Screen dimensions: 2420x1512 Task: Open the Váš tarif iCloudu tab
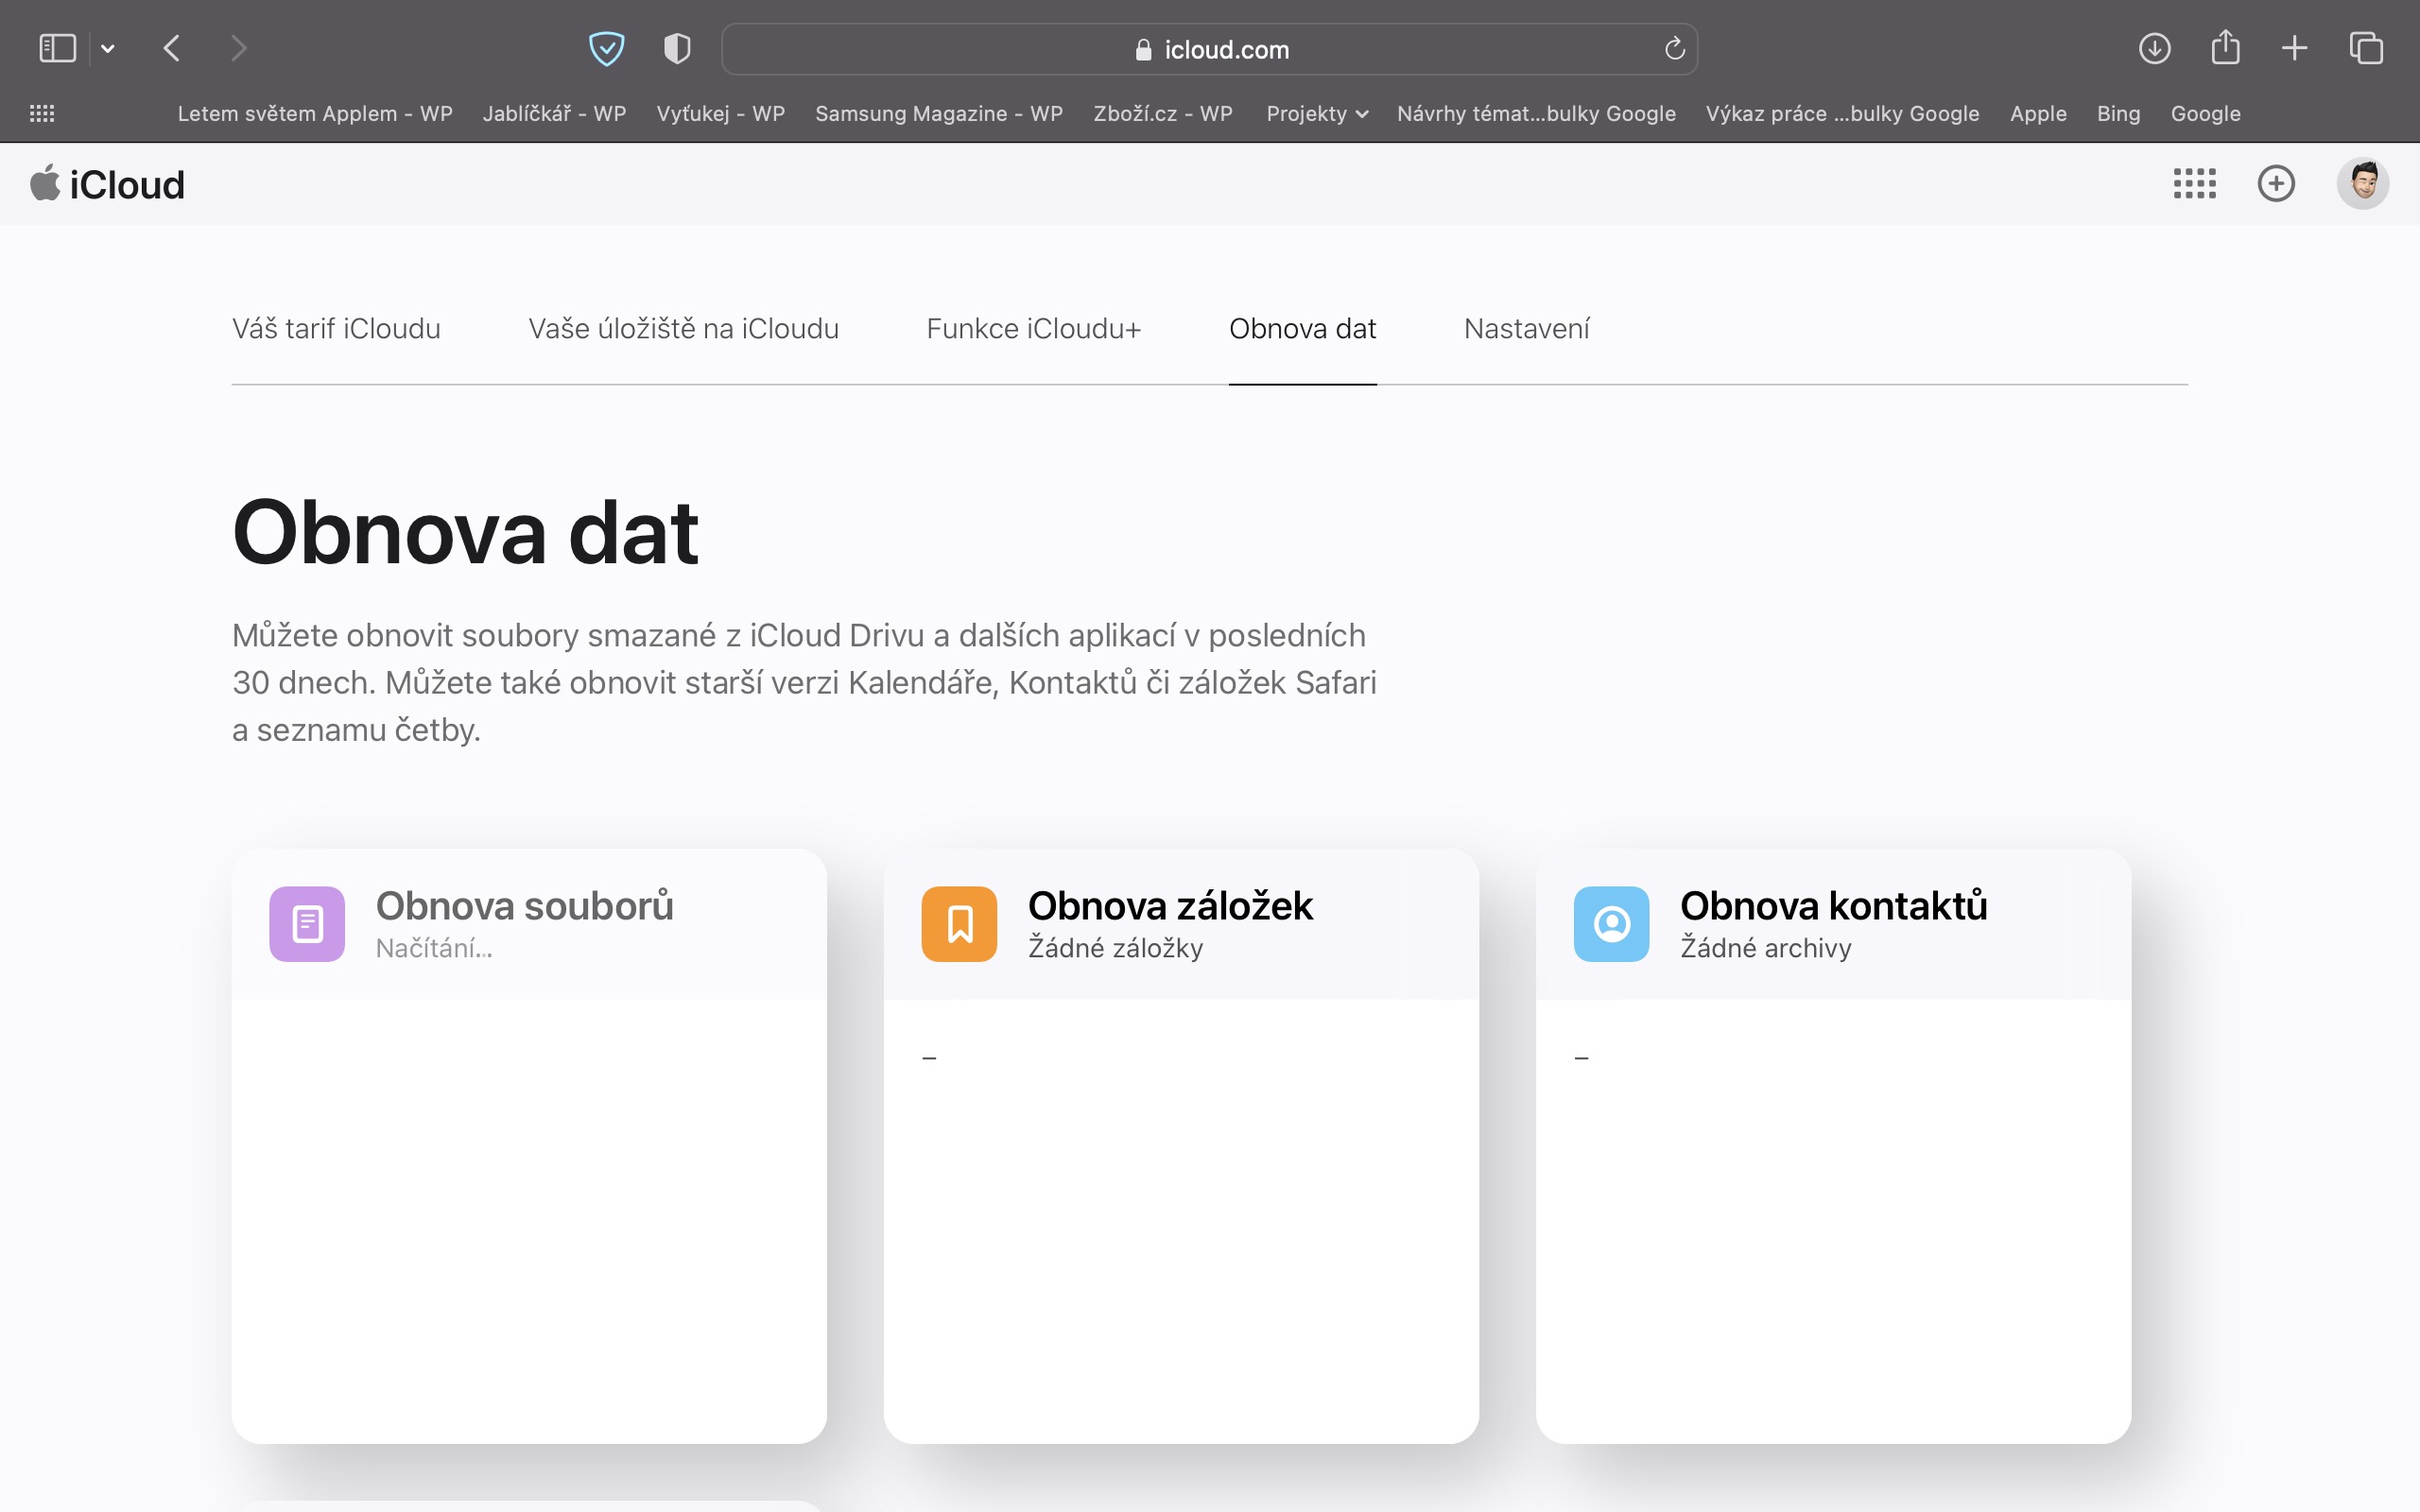click(336, 328)
